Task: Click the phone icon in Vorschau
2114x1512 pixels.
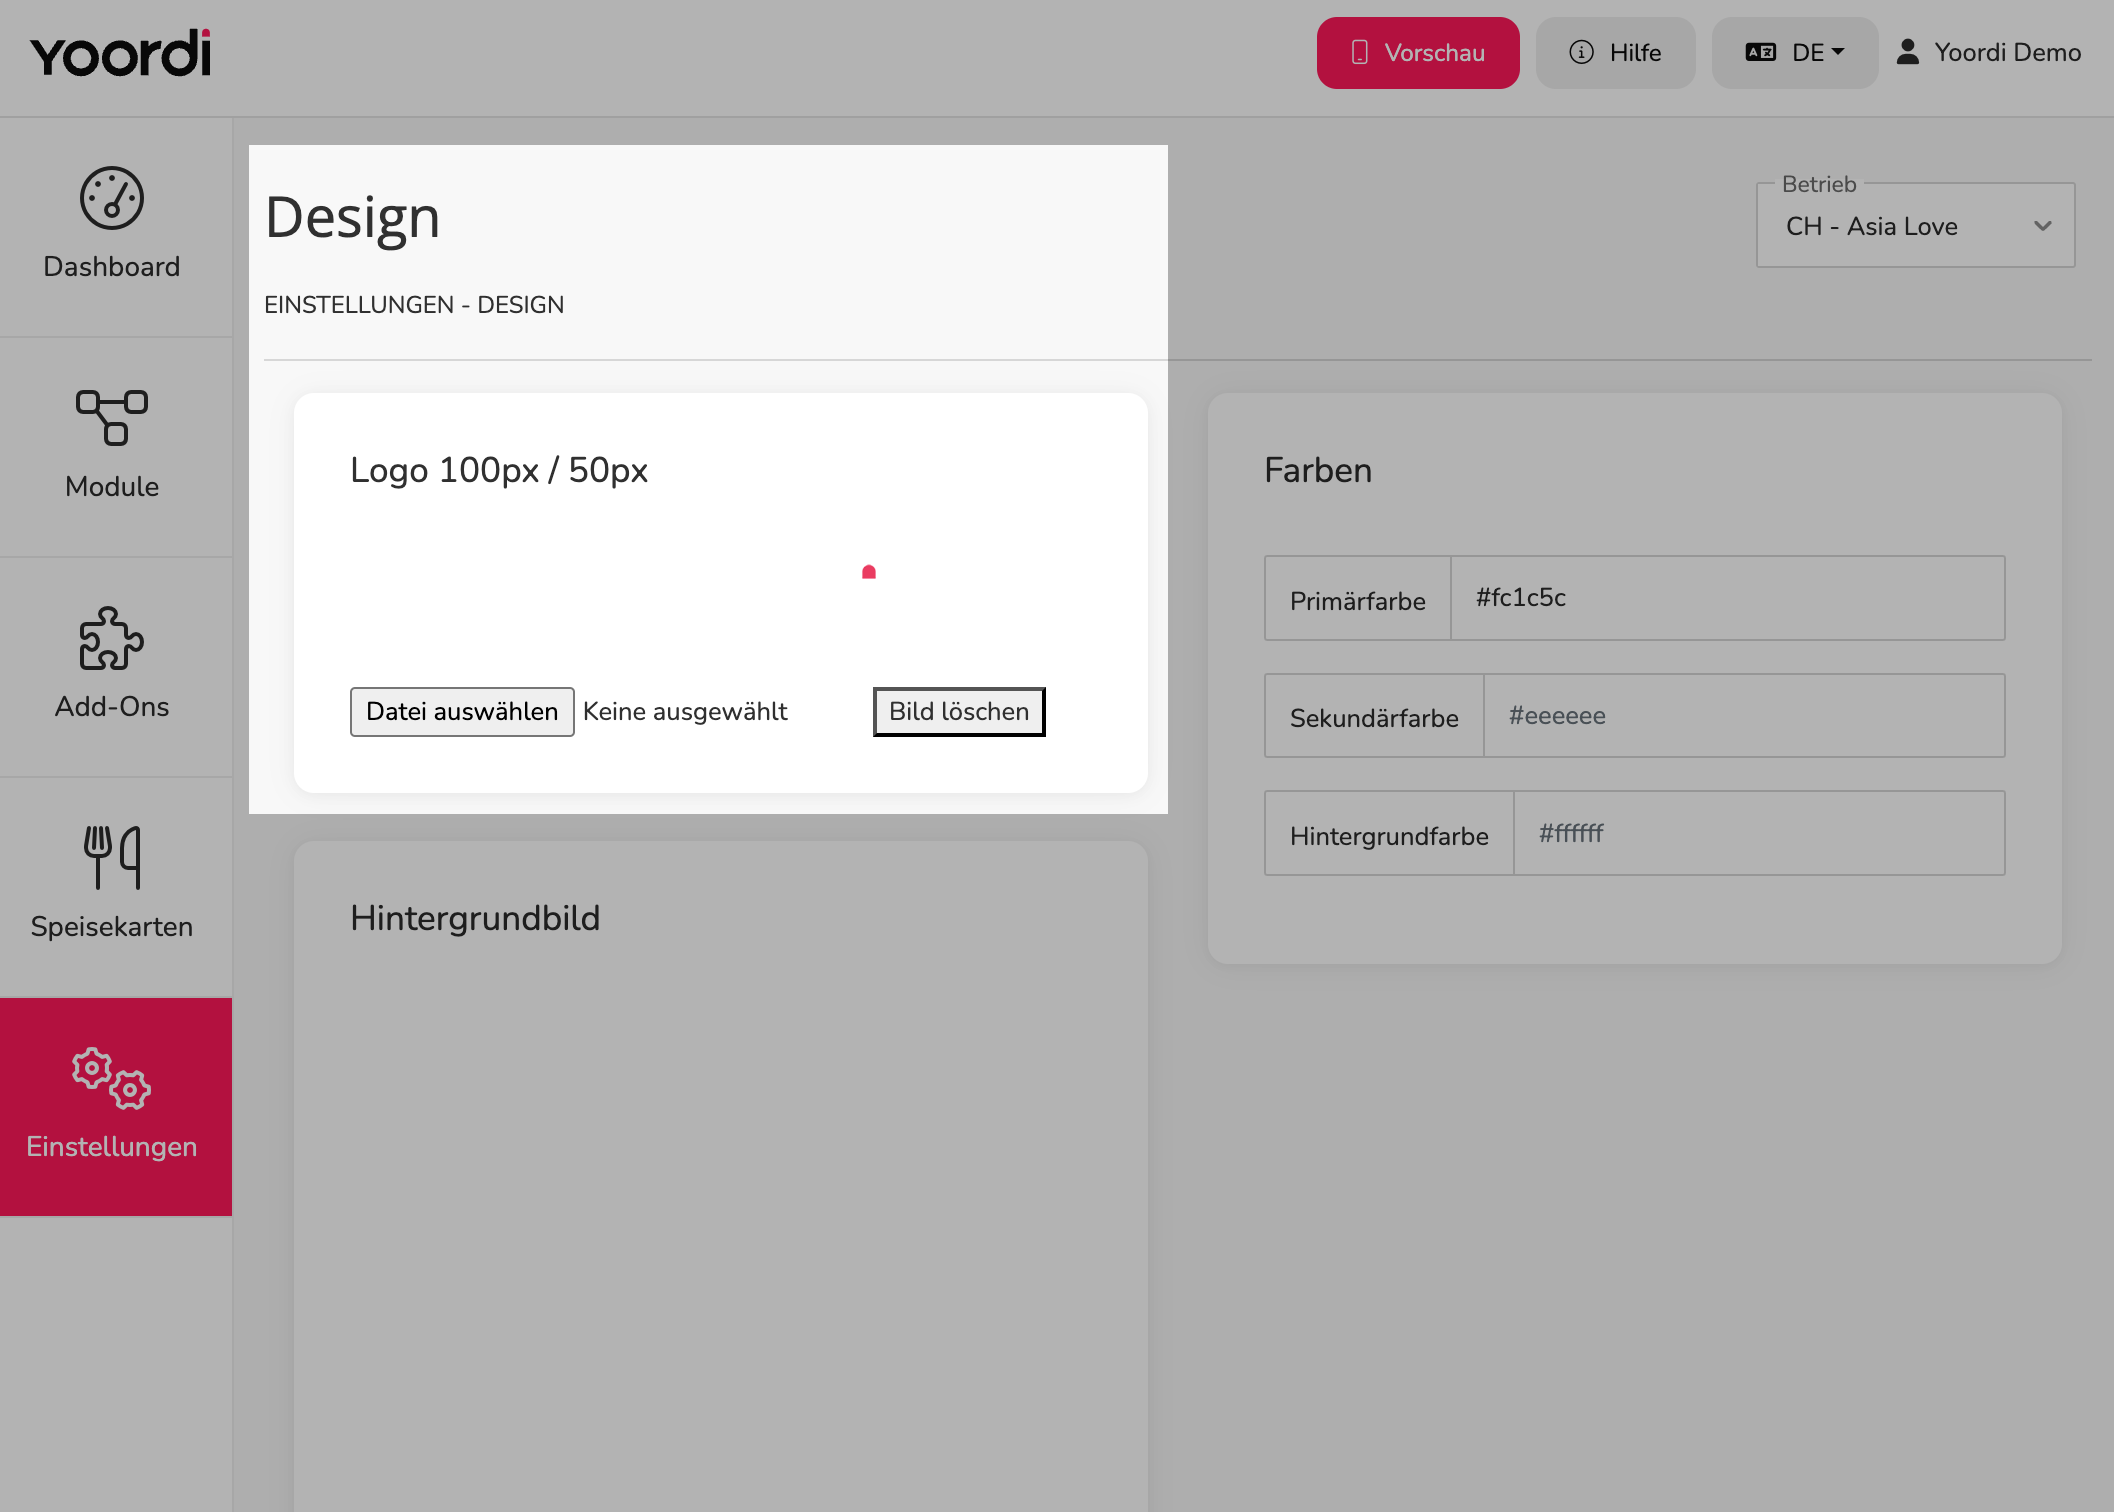Action: 1360,52
